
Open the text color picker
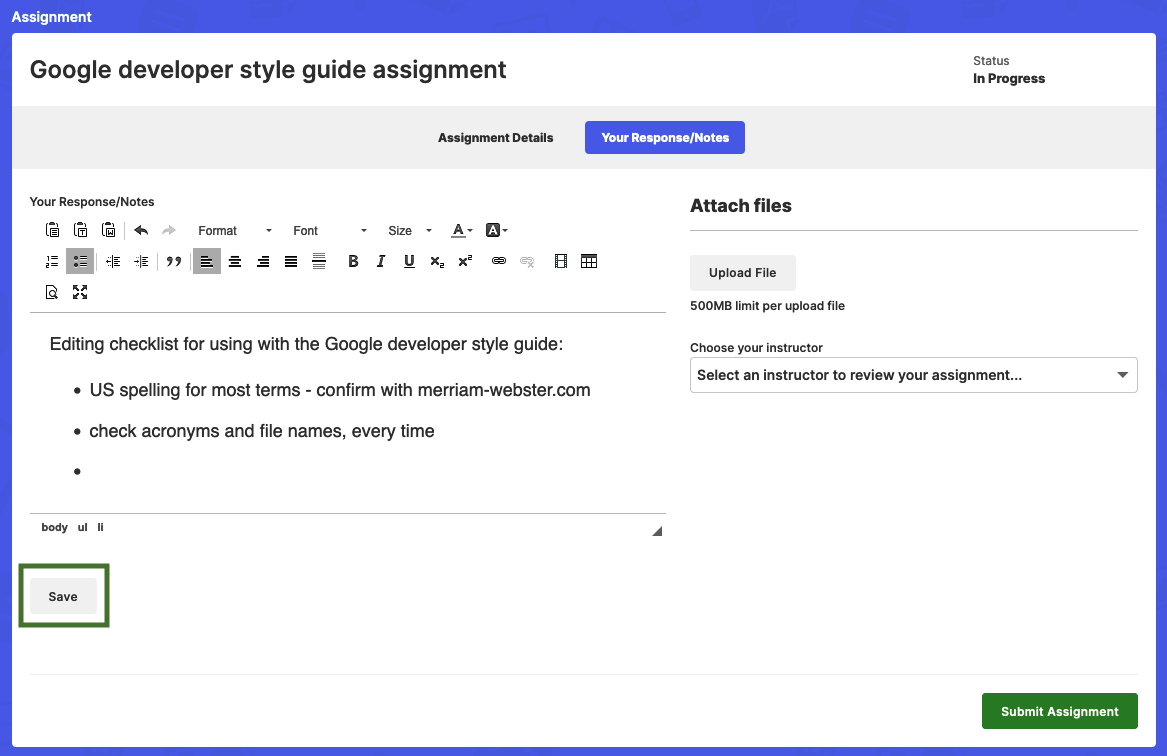(x=458, y=230)
